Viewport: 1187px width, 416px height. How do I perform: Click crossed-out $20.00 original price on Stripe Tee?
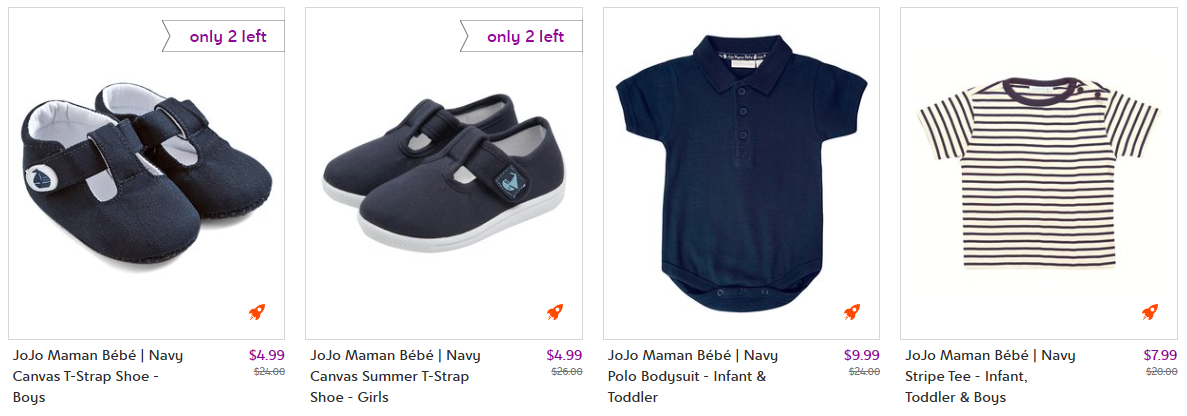click(1162, 371)
